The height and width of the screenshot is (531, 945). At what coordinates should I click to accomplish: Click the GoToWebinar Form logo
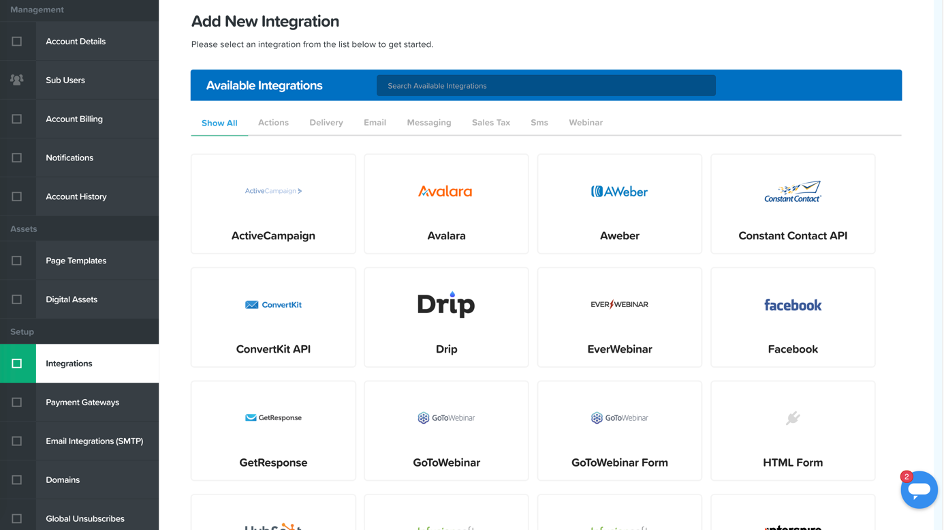click(620, 418)
